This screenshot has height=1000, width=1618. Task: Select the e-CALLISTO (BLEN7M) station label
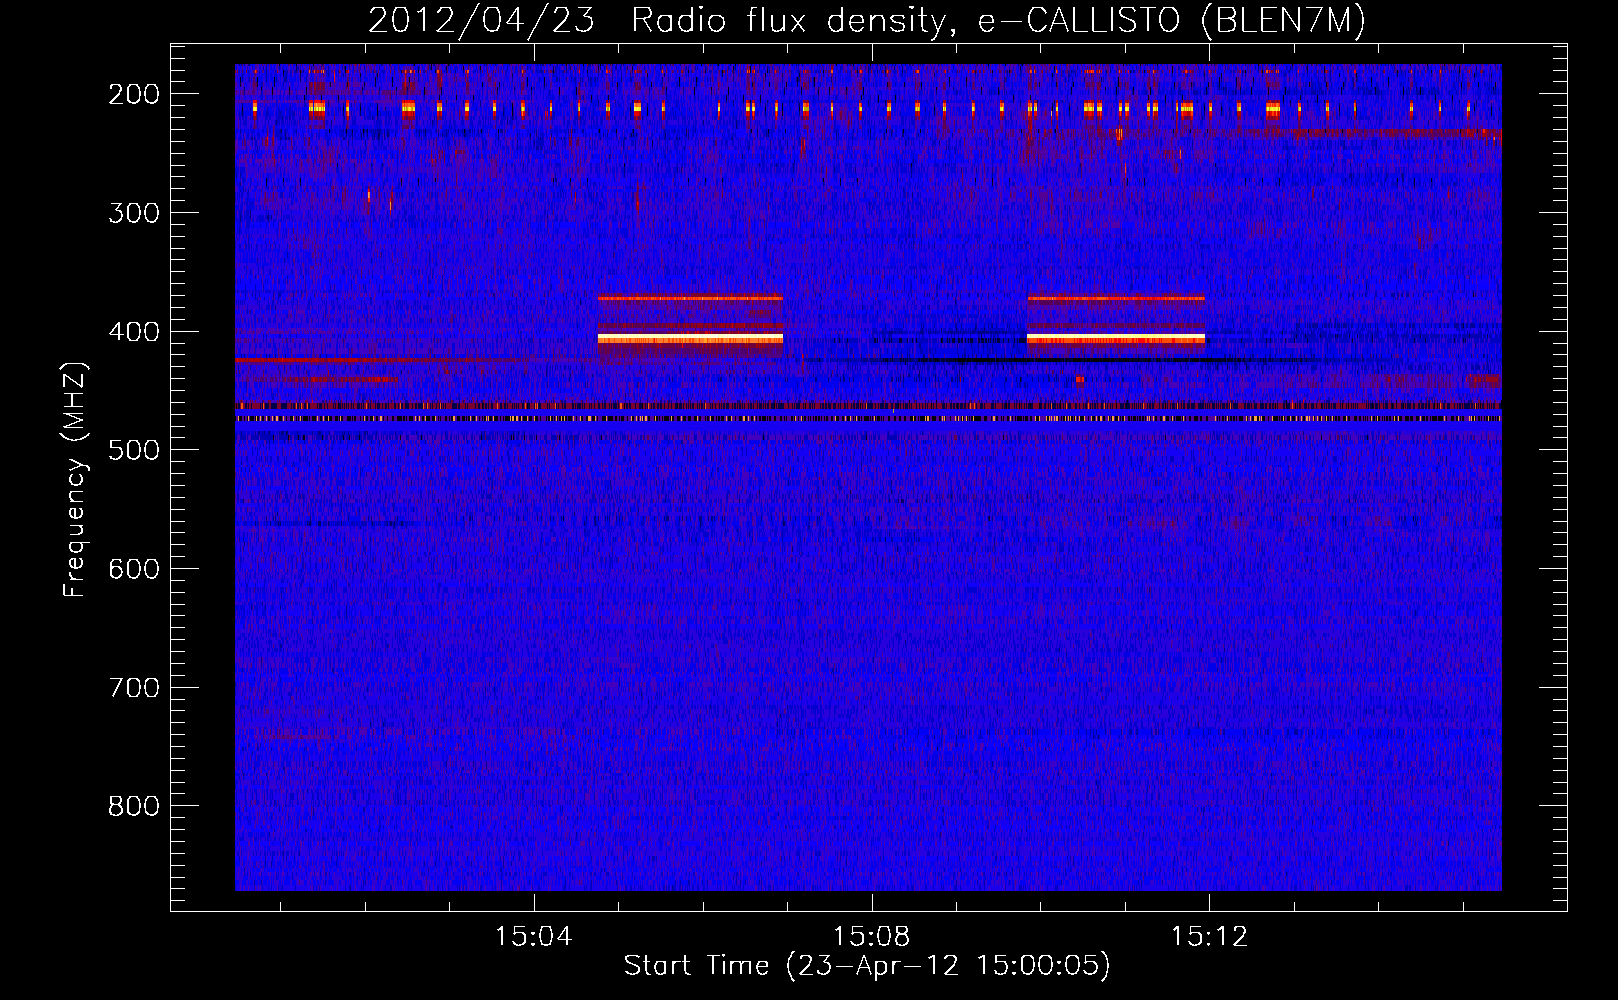coord(1171,21)
